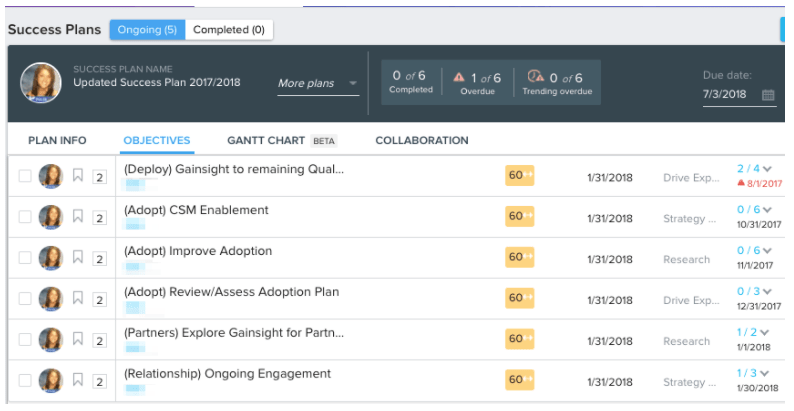
Task: Click bookmark icon on Review/Assess Adoption Plan row
Action: pos(78,298)
